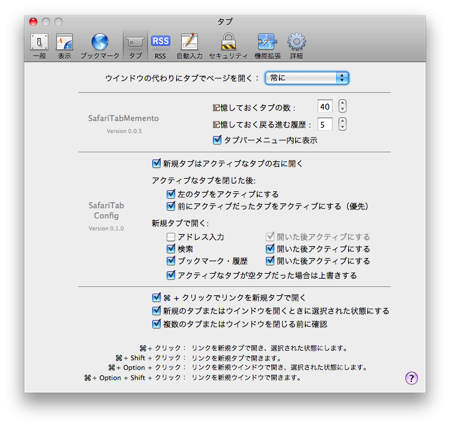Toggle タブバーメニュー内に表示 checkbox

[x=217, y=140]
